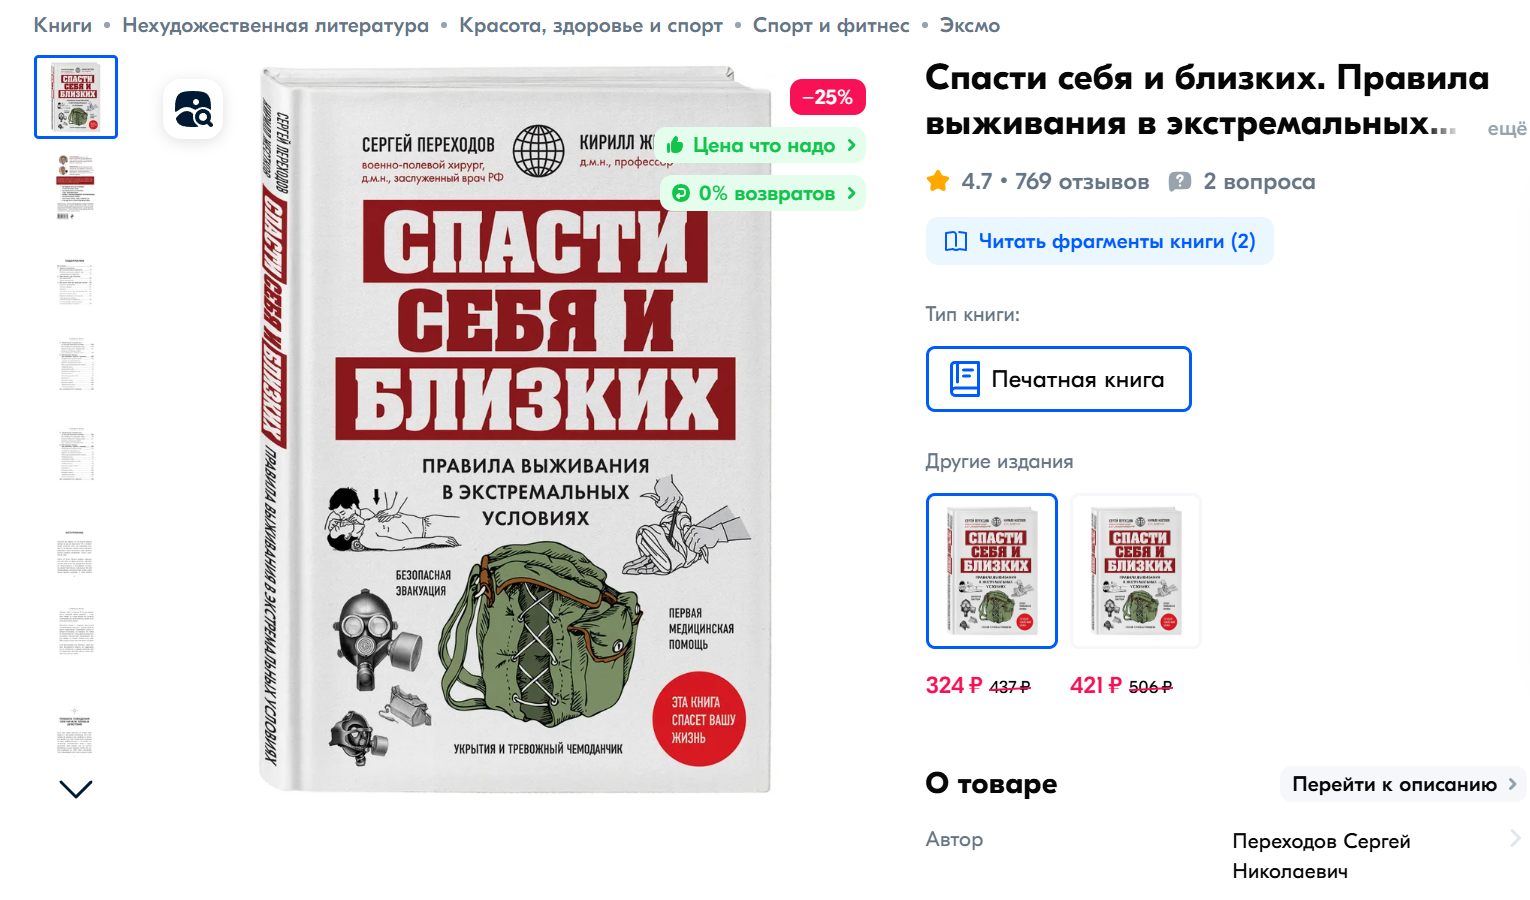The image size is (1530, 900).
Task: Click the thumbs-up 'Цена что надо' badge
Action: tap(761, 145)
